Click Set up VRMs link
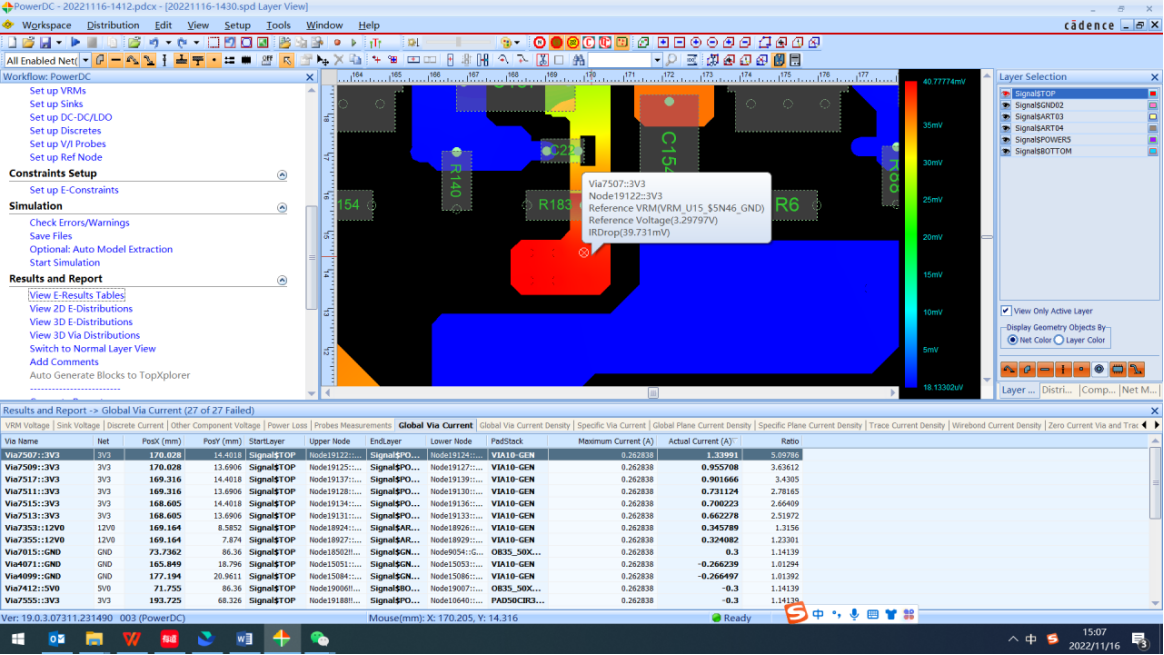This screenshot has width=1164, height=655. pyautogui.click(x=58, y=91)
